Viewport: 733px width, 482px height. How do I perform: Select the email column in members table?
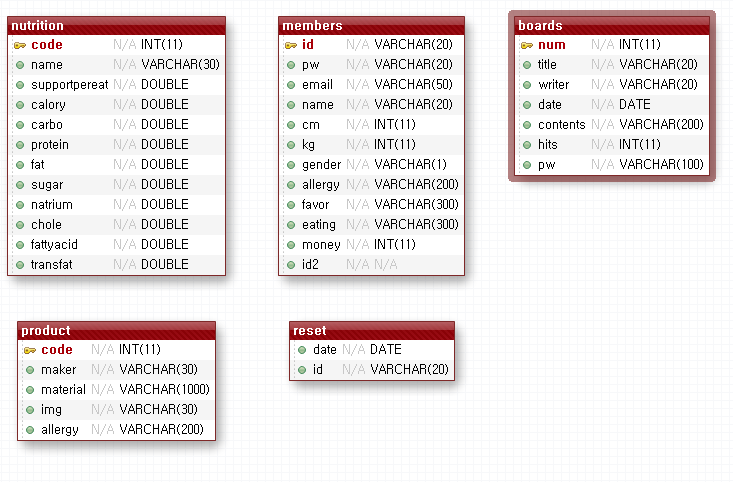318,85
